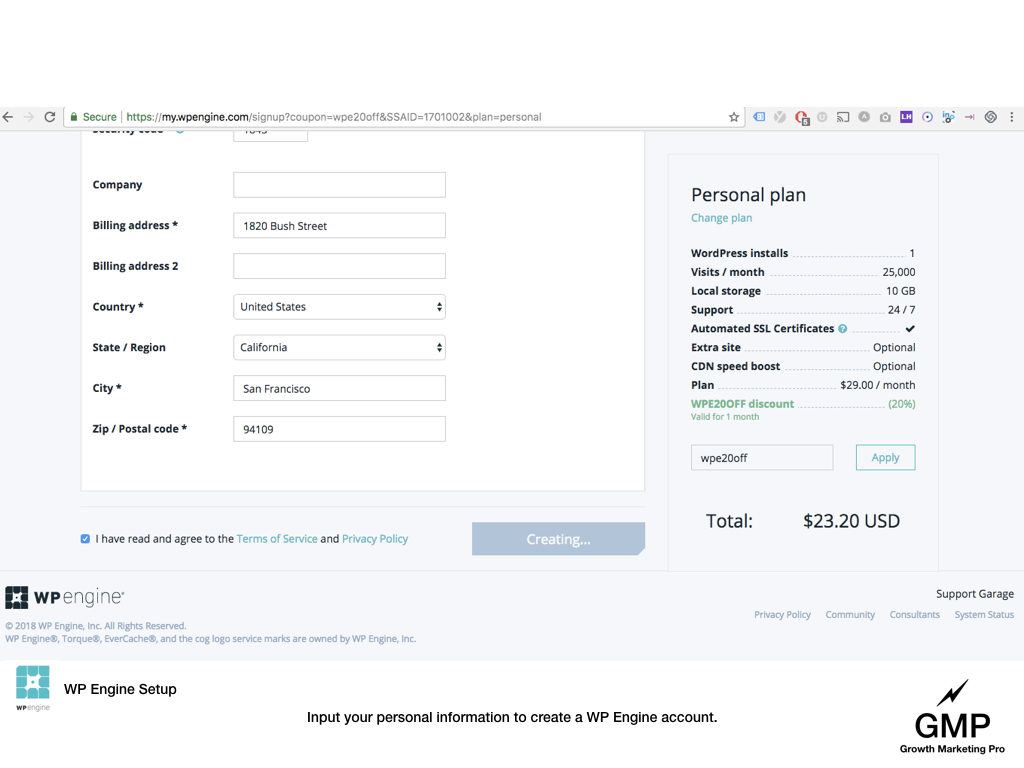
Task: Click the gray power-circle extension icon
Action: tap(822, 117)
